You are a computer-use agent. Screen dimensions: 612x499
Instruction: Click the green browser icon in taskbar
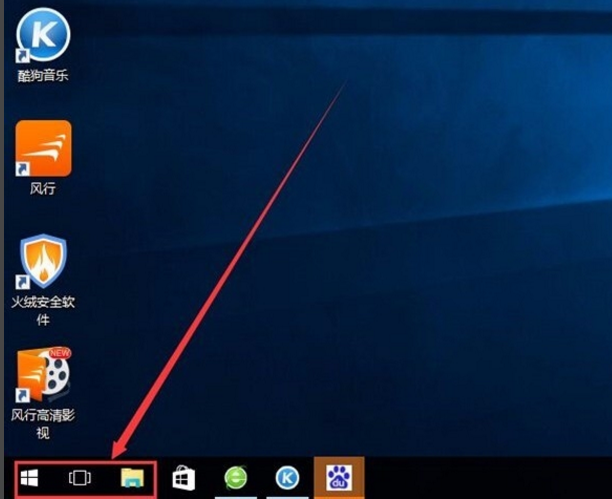coord(236,478)
